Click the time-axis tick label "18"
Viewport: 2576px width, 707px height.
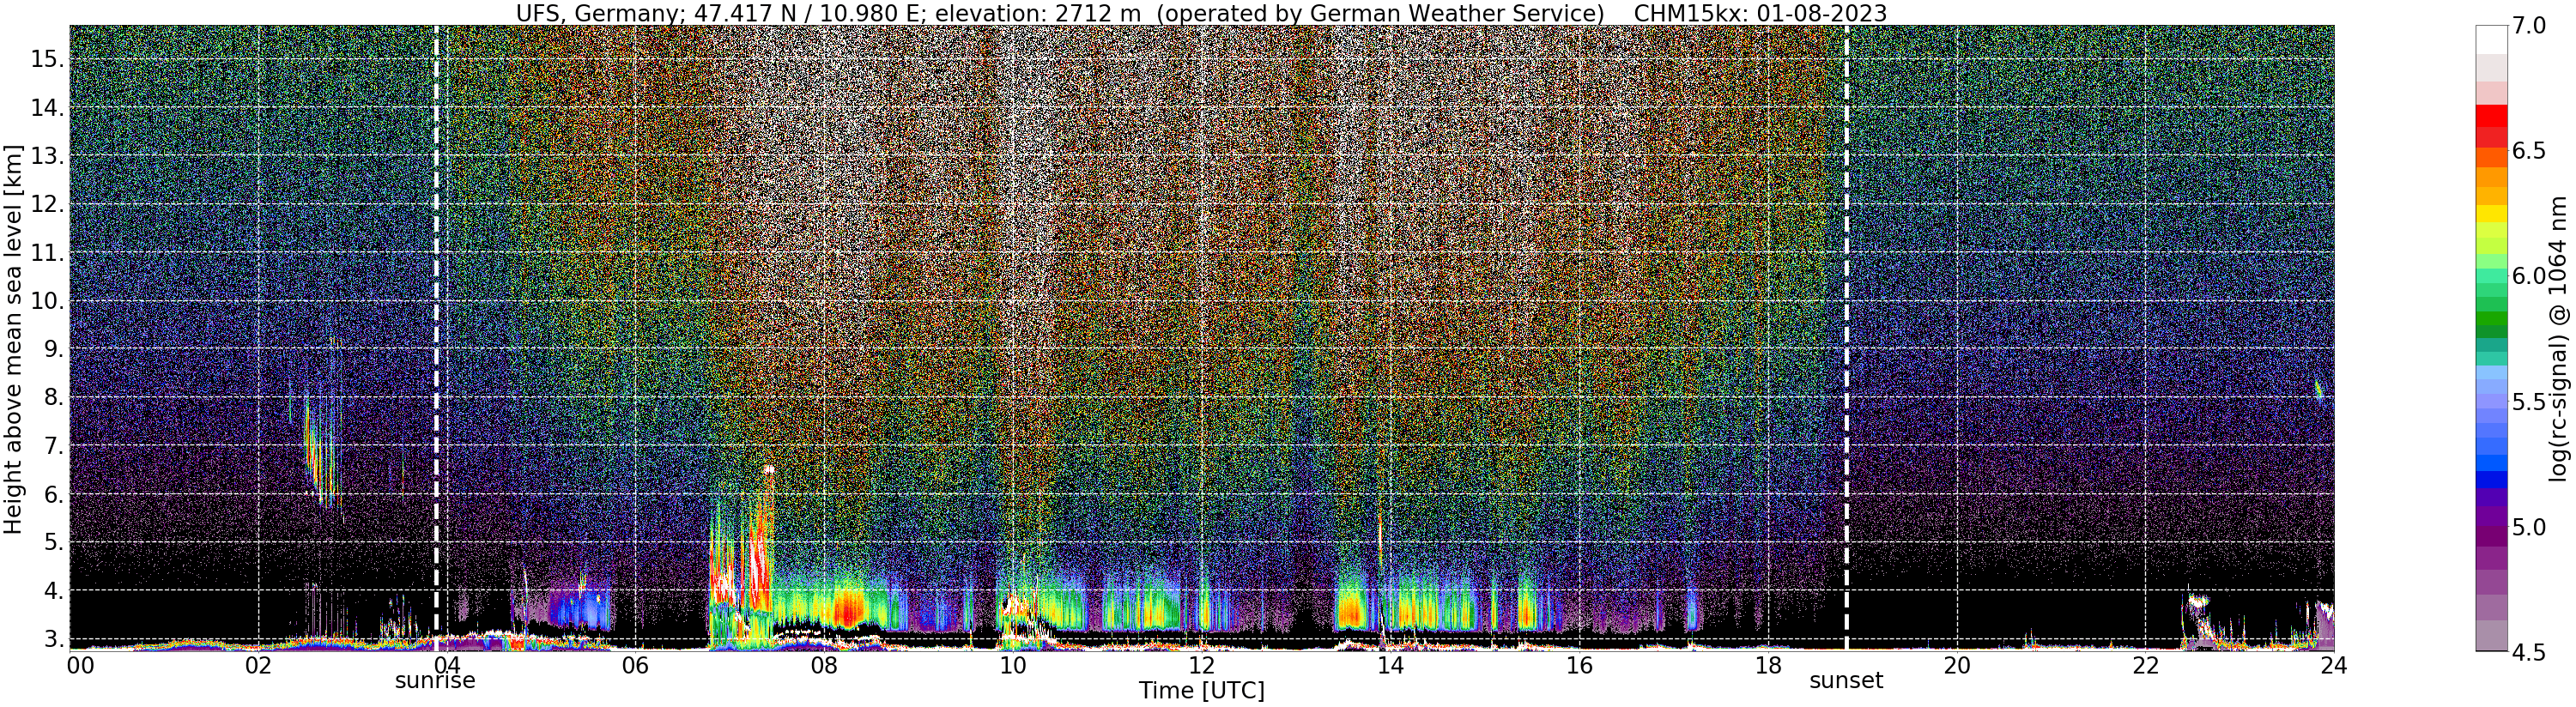point(1767,665)
